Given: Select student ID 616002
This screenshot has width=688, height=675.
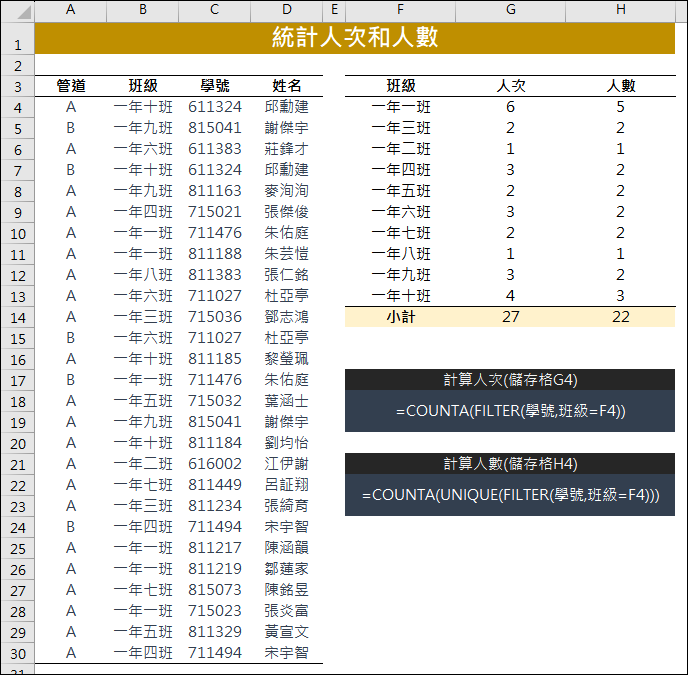Looking at the screenshot, I should [215, 464].
